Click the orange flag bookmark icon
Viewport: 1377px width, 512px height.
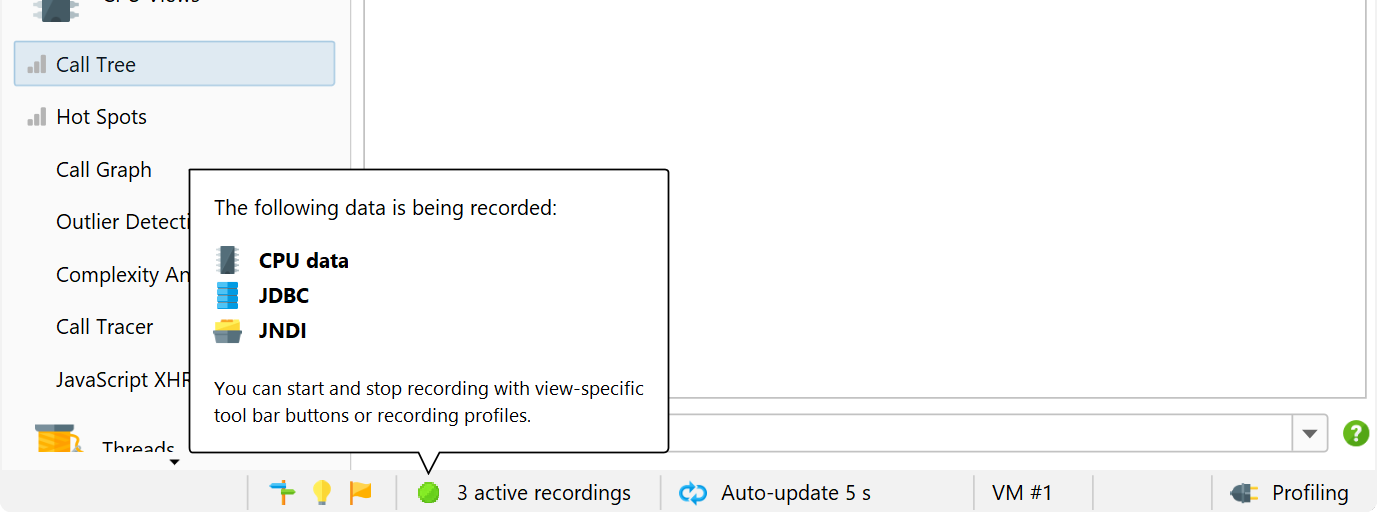(360, 492)
